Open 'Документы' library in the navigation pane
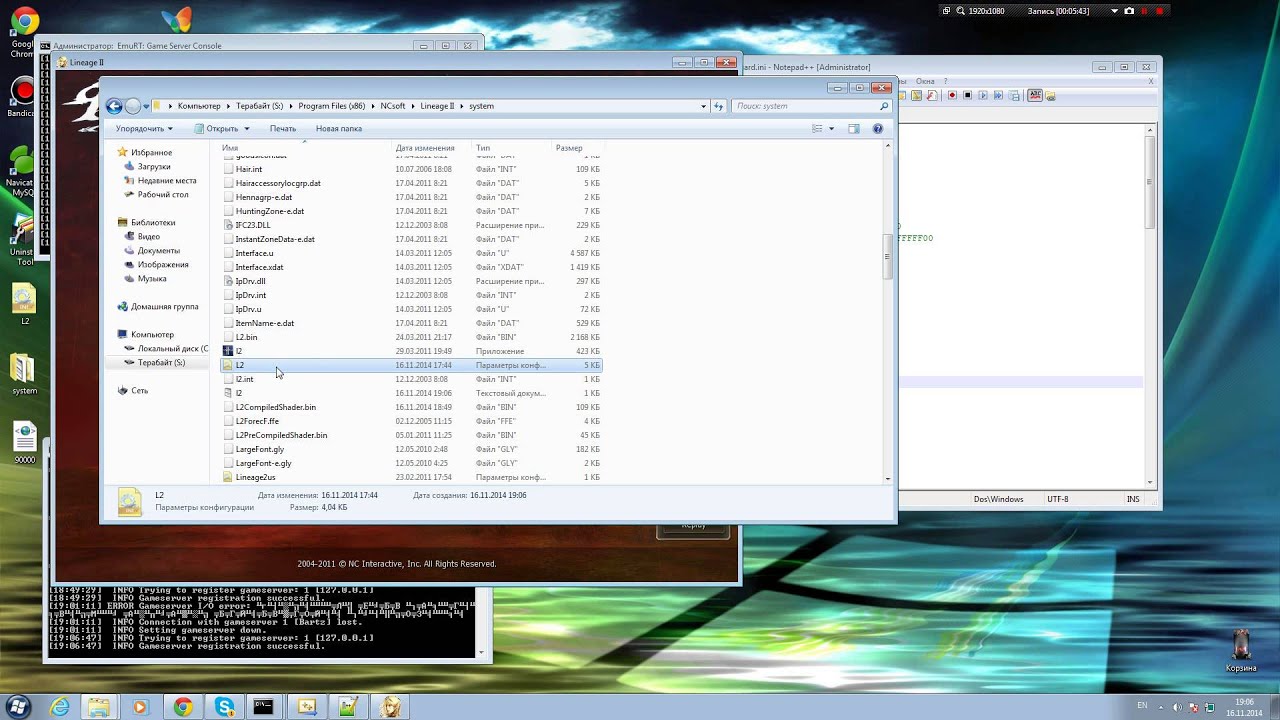Viewport: 1280px width, 720px height. (x=159, y=251)
